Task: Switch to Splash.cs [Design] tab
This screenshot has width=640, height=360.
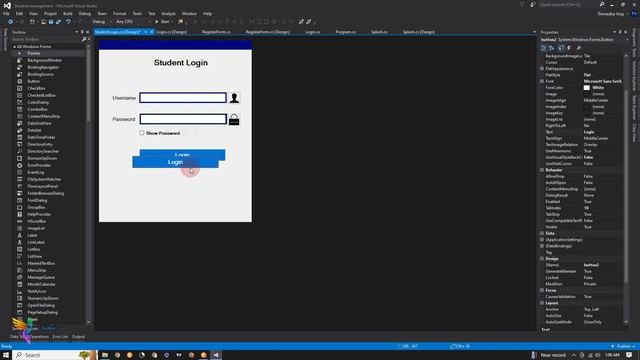Action: click(x=418, y=32)
